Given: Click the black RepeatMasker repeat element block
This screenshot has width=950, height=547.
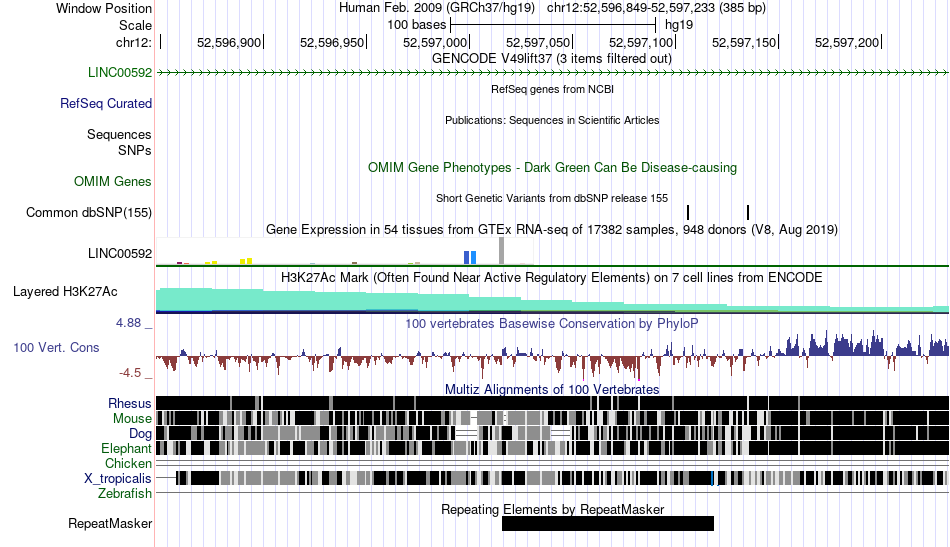Looking at the screenshot, I should coord(608,523).
